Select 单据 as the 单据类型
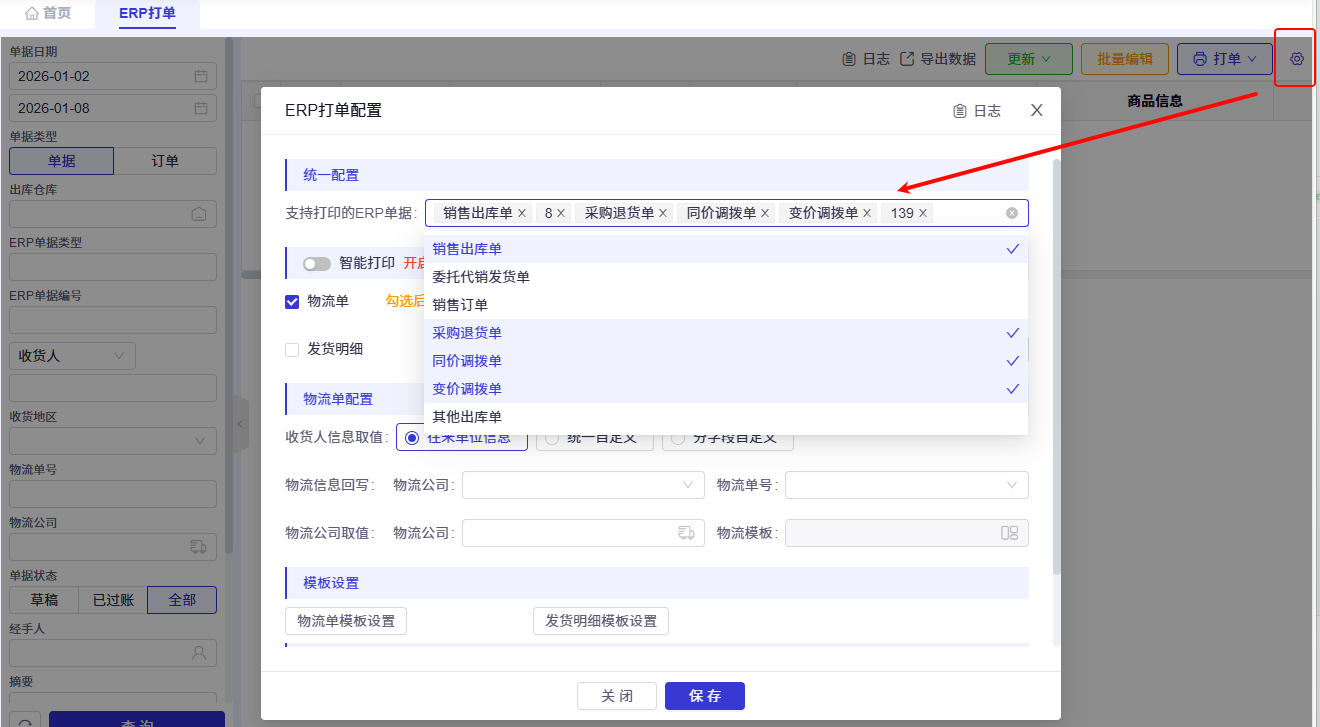The width and height of the screenshot is (1320, 727). (62, 161)
